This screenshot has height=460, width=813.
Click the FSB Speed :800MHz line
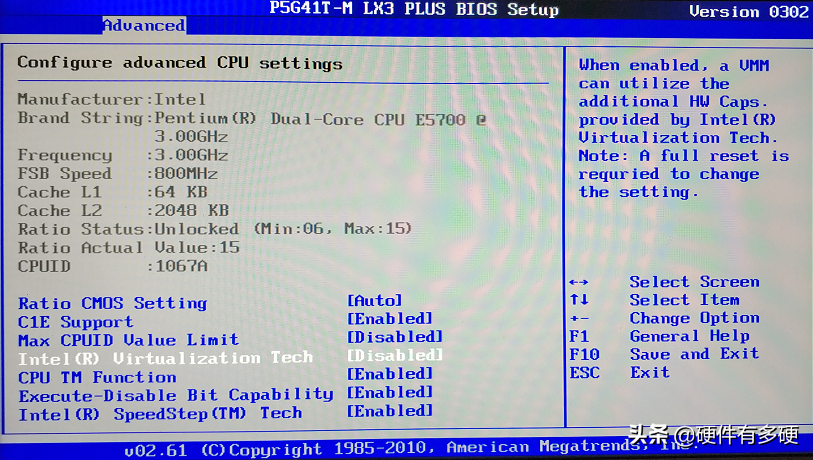(118, 173)
